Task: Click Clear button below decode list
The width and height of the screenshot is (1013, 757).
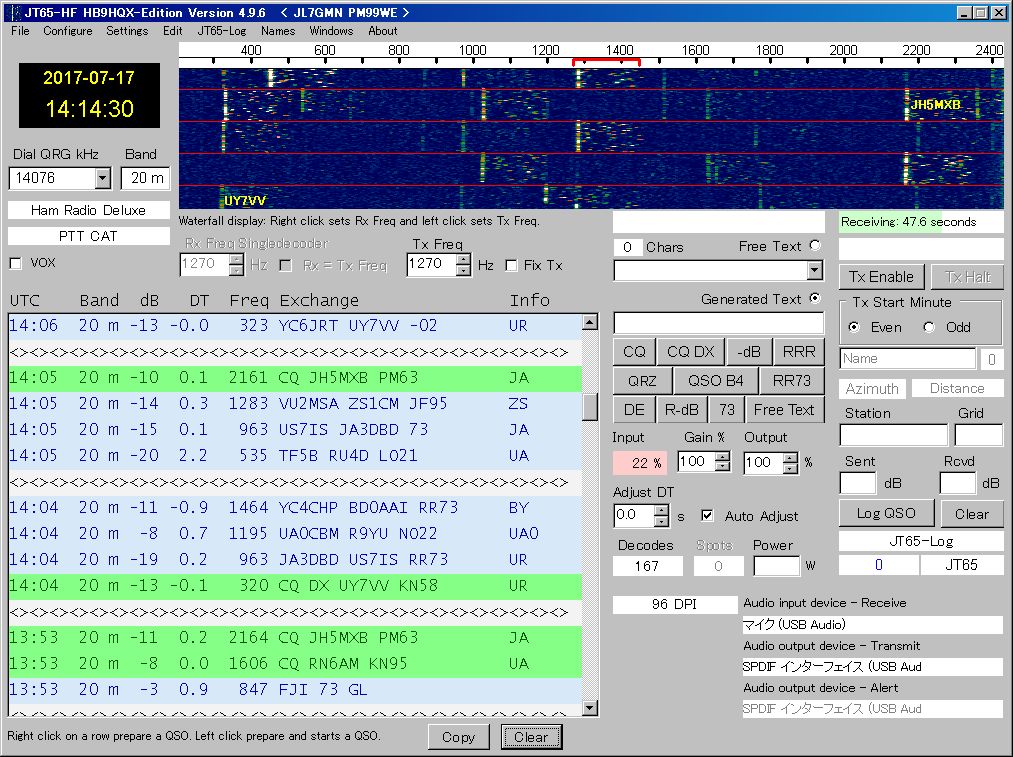Action: (531, 737)
